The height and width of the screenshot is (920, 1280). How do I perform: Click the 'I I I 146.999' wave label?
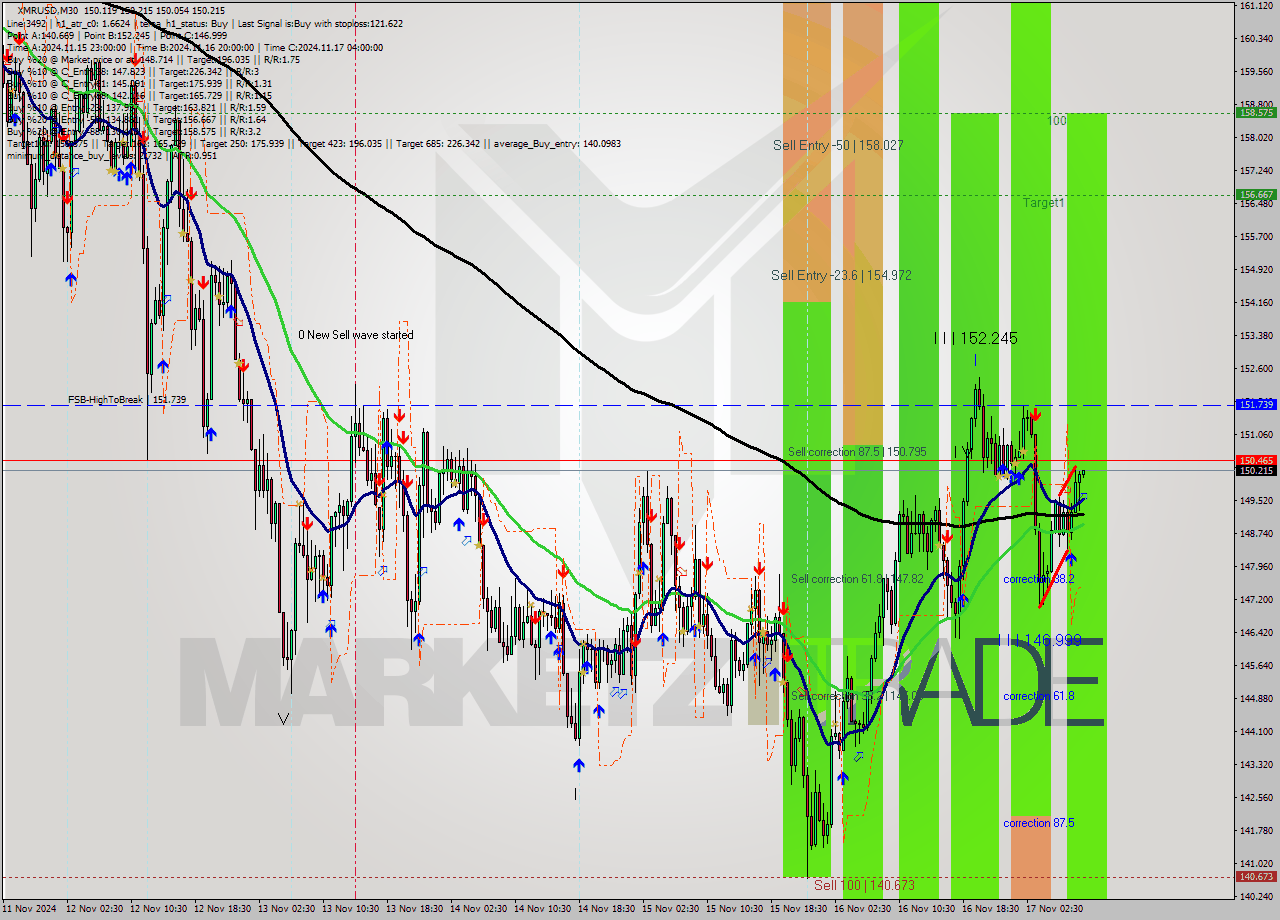pos(1040,640)
